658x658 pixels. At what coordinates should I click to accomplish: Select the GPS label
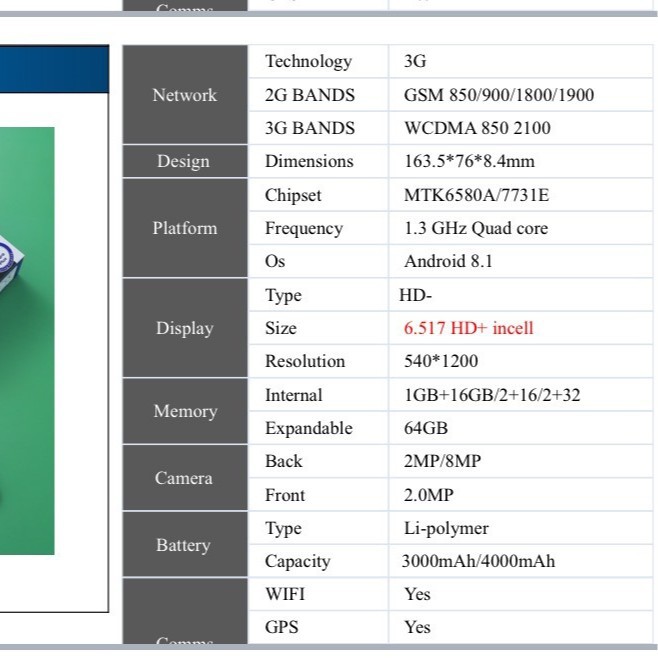(x=282, y=627)
